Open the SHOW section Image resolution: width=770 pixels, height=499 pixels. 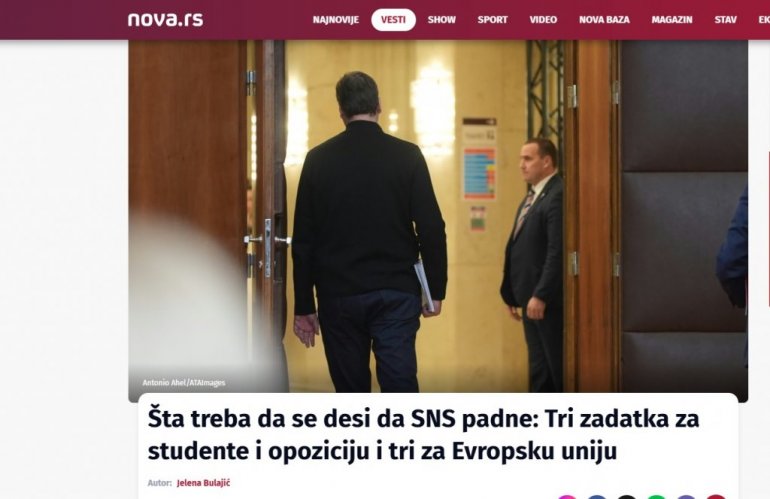tap(441, 20)
